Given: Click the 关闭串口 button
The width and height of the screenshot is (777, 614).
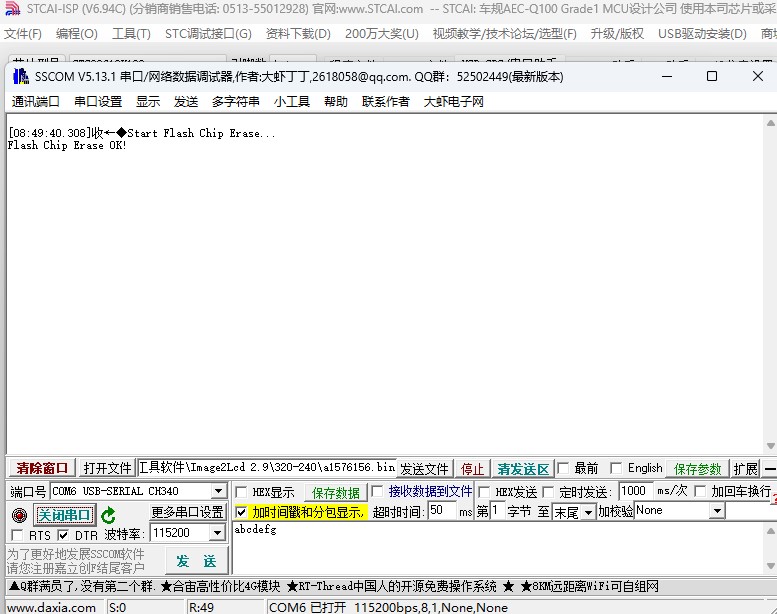Looking at the screenshot, I should tap(64, 515).
